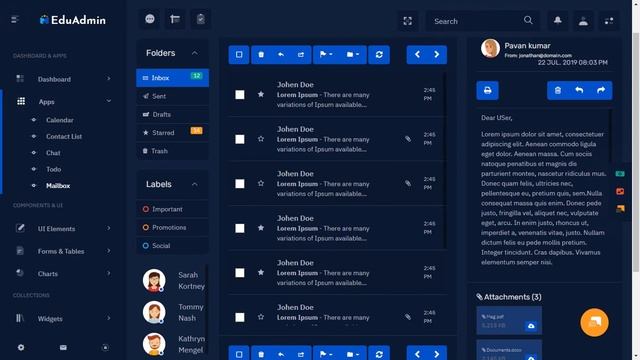Click the lock icon in sidebar footer
This screenshot has height=360, width=640.
tap(105, 347)
